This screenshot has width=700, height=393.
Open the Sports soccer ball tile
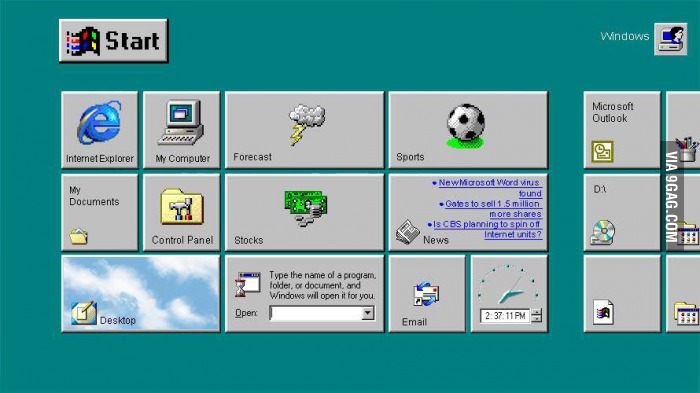(x=468, y=130)
